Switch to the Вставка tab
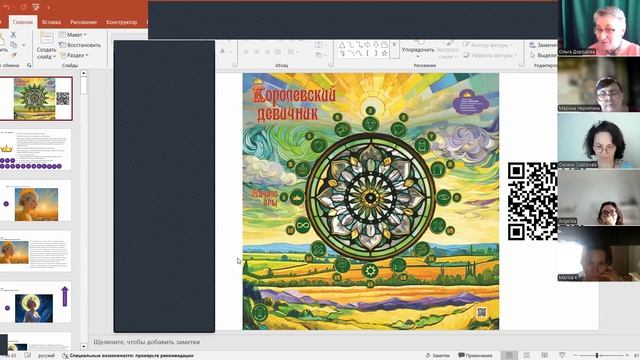The width and height of the screenshot is (640, 360). click(x=51, y=22)
